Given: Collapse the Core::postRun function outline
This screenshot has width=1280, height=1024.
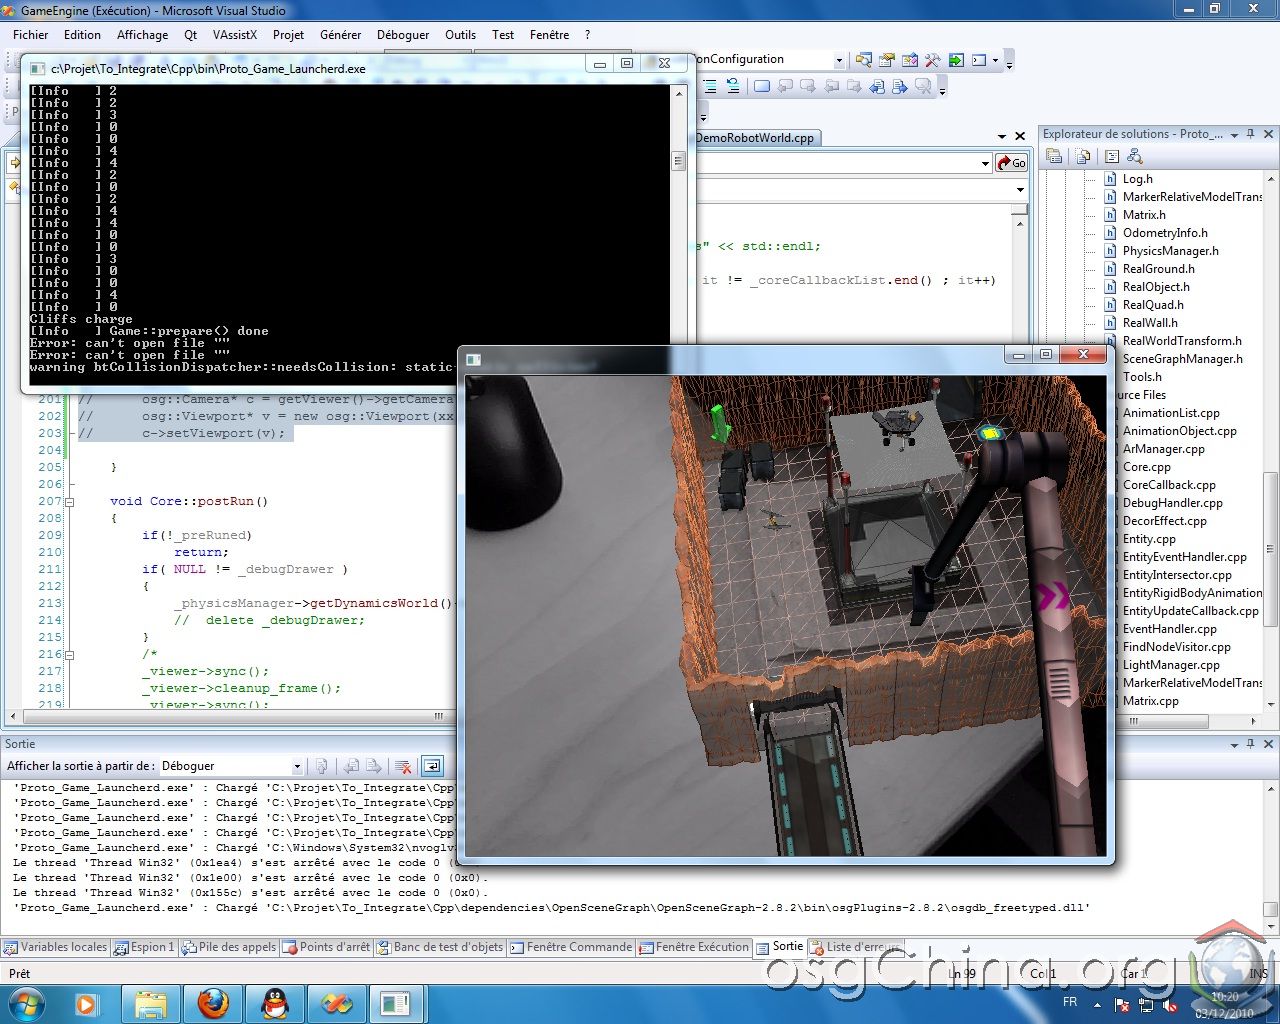Looking at the screenshot, I should click(70, 501).
